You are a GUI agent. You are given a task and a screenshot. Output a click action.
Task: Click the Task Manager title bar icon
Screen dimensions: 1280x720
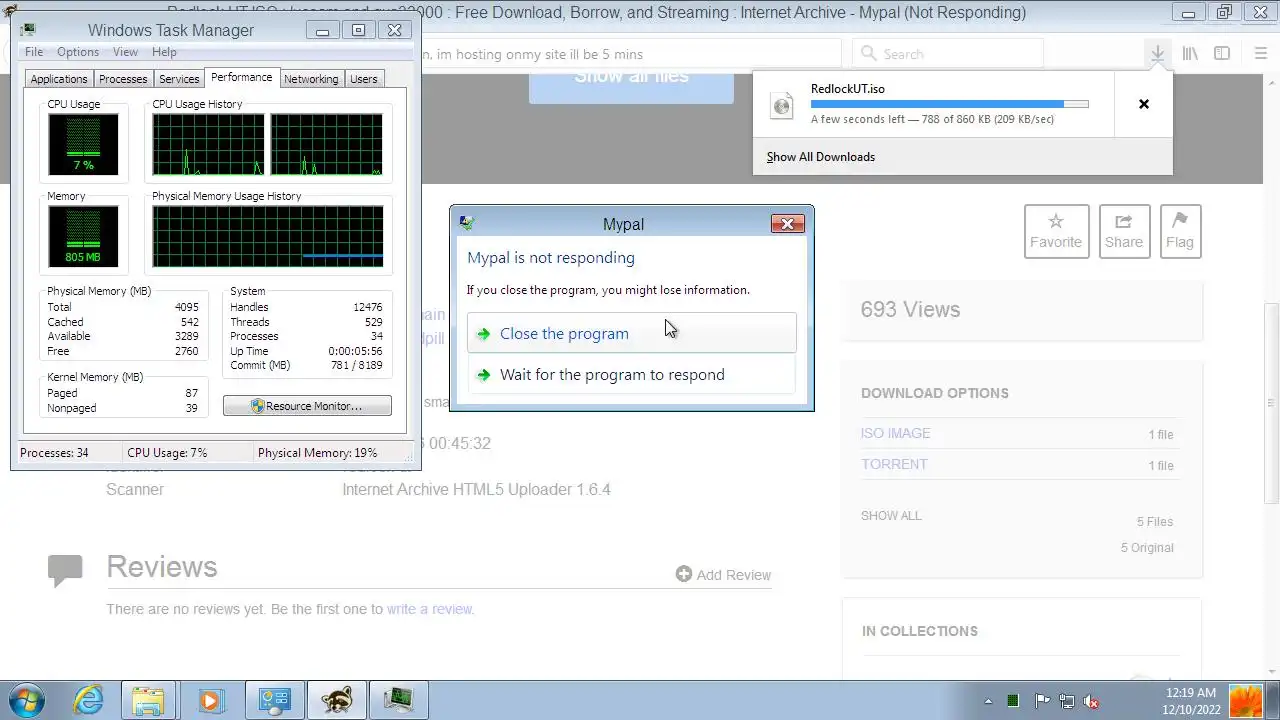click(x=27, y=30)
